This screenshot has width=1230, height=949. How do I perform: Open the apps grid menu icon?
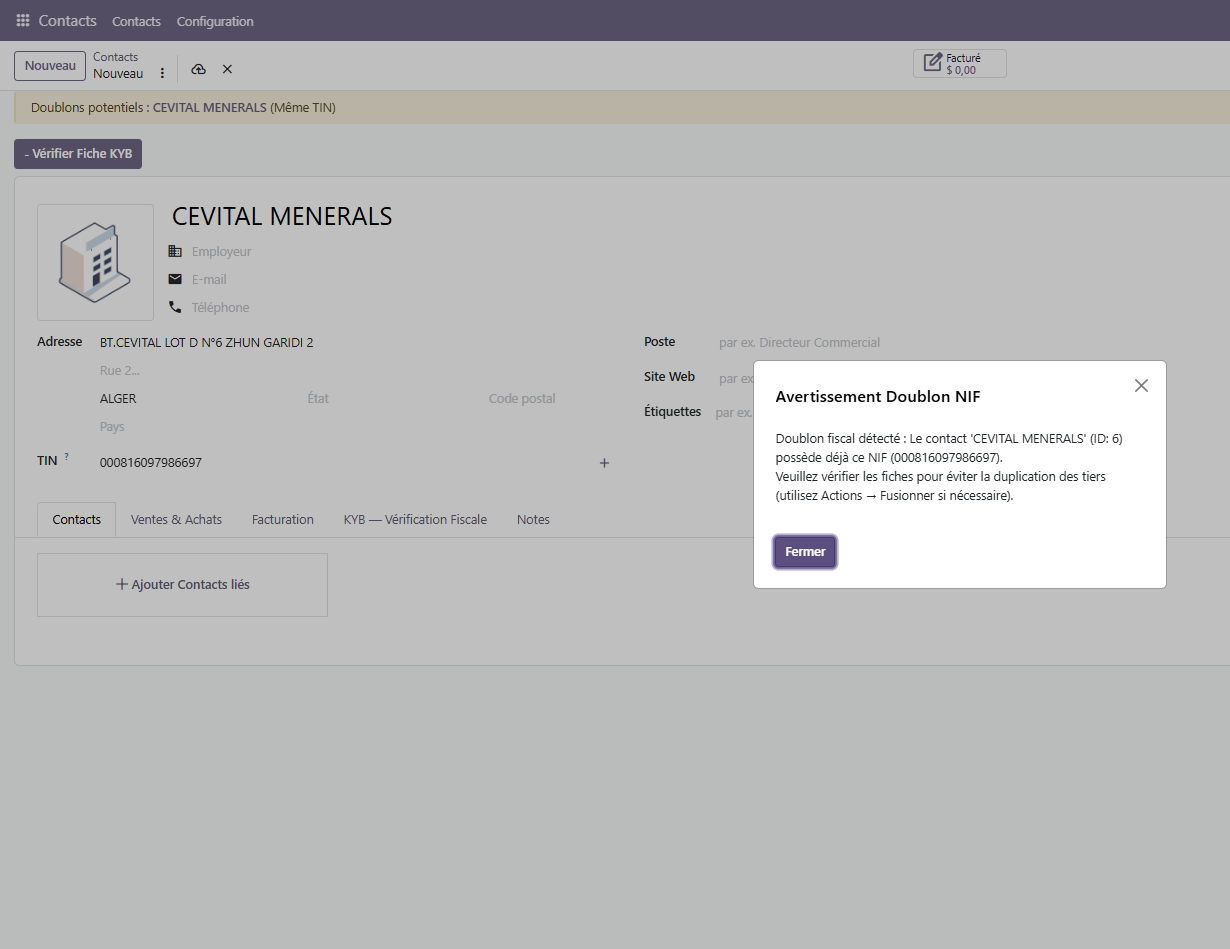tap(23, 20)
